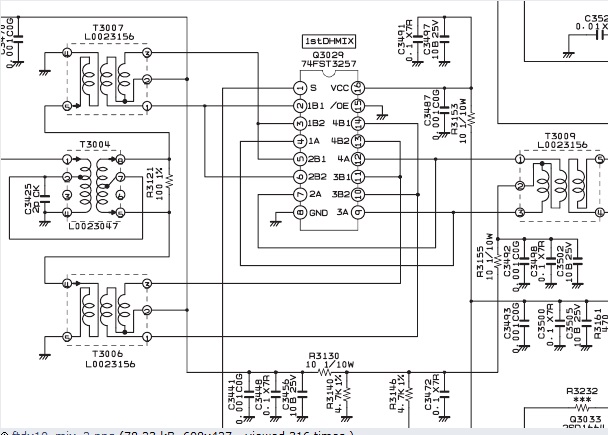The width and height of the screenshot is (608, 435).
Task: Click the T3007 transformer symbol
Action: 106,79
